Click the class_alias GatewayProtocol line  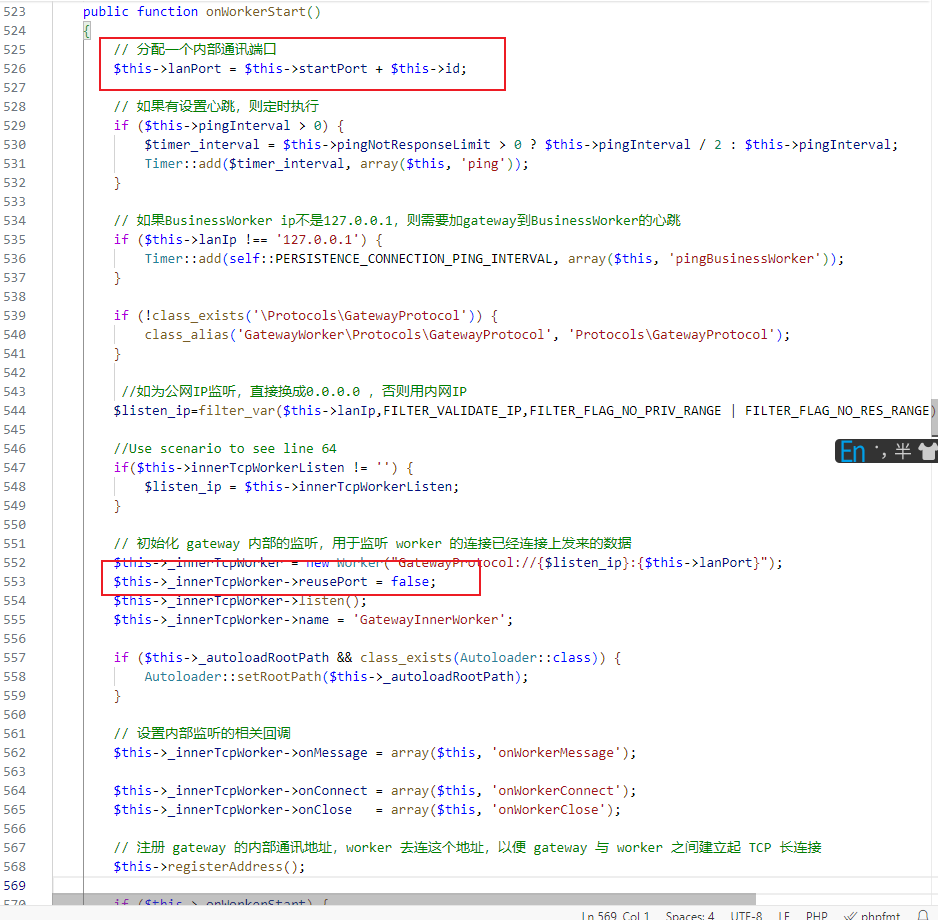tap(467, 334)
